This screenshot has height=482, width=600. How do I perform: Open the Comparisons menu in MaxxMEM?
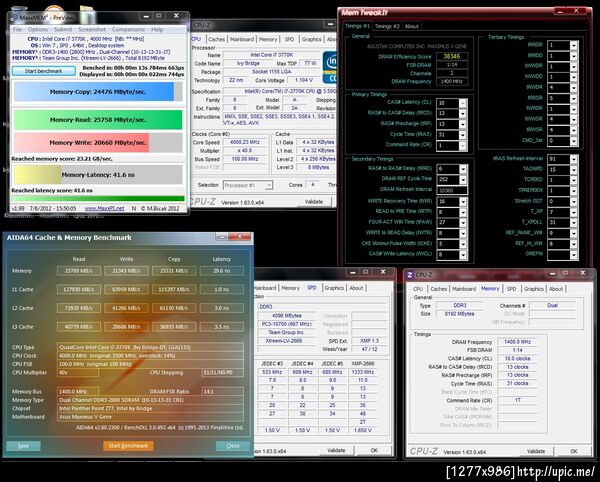[128, 29]
